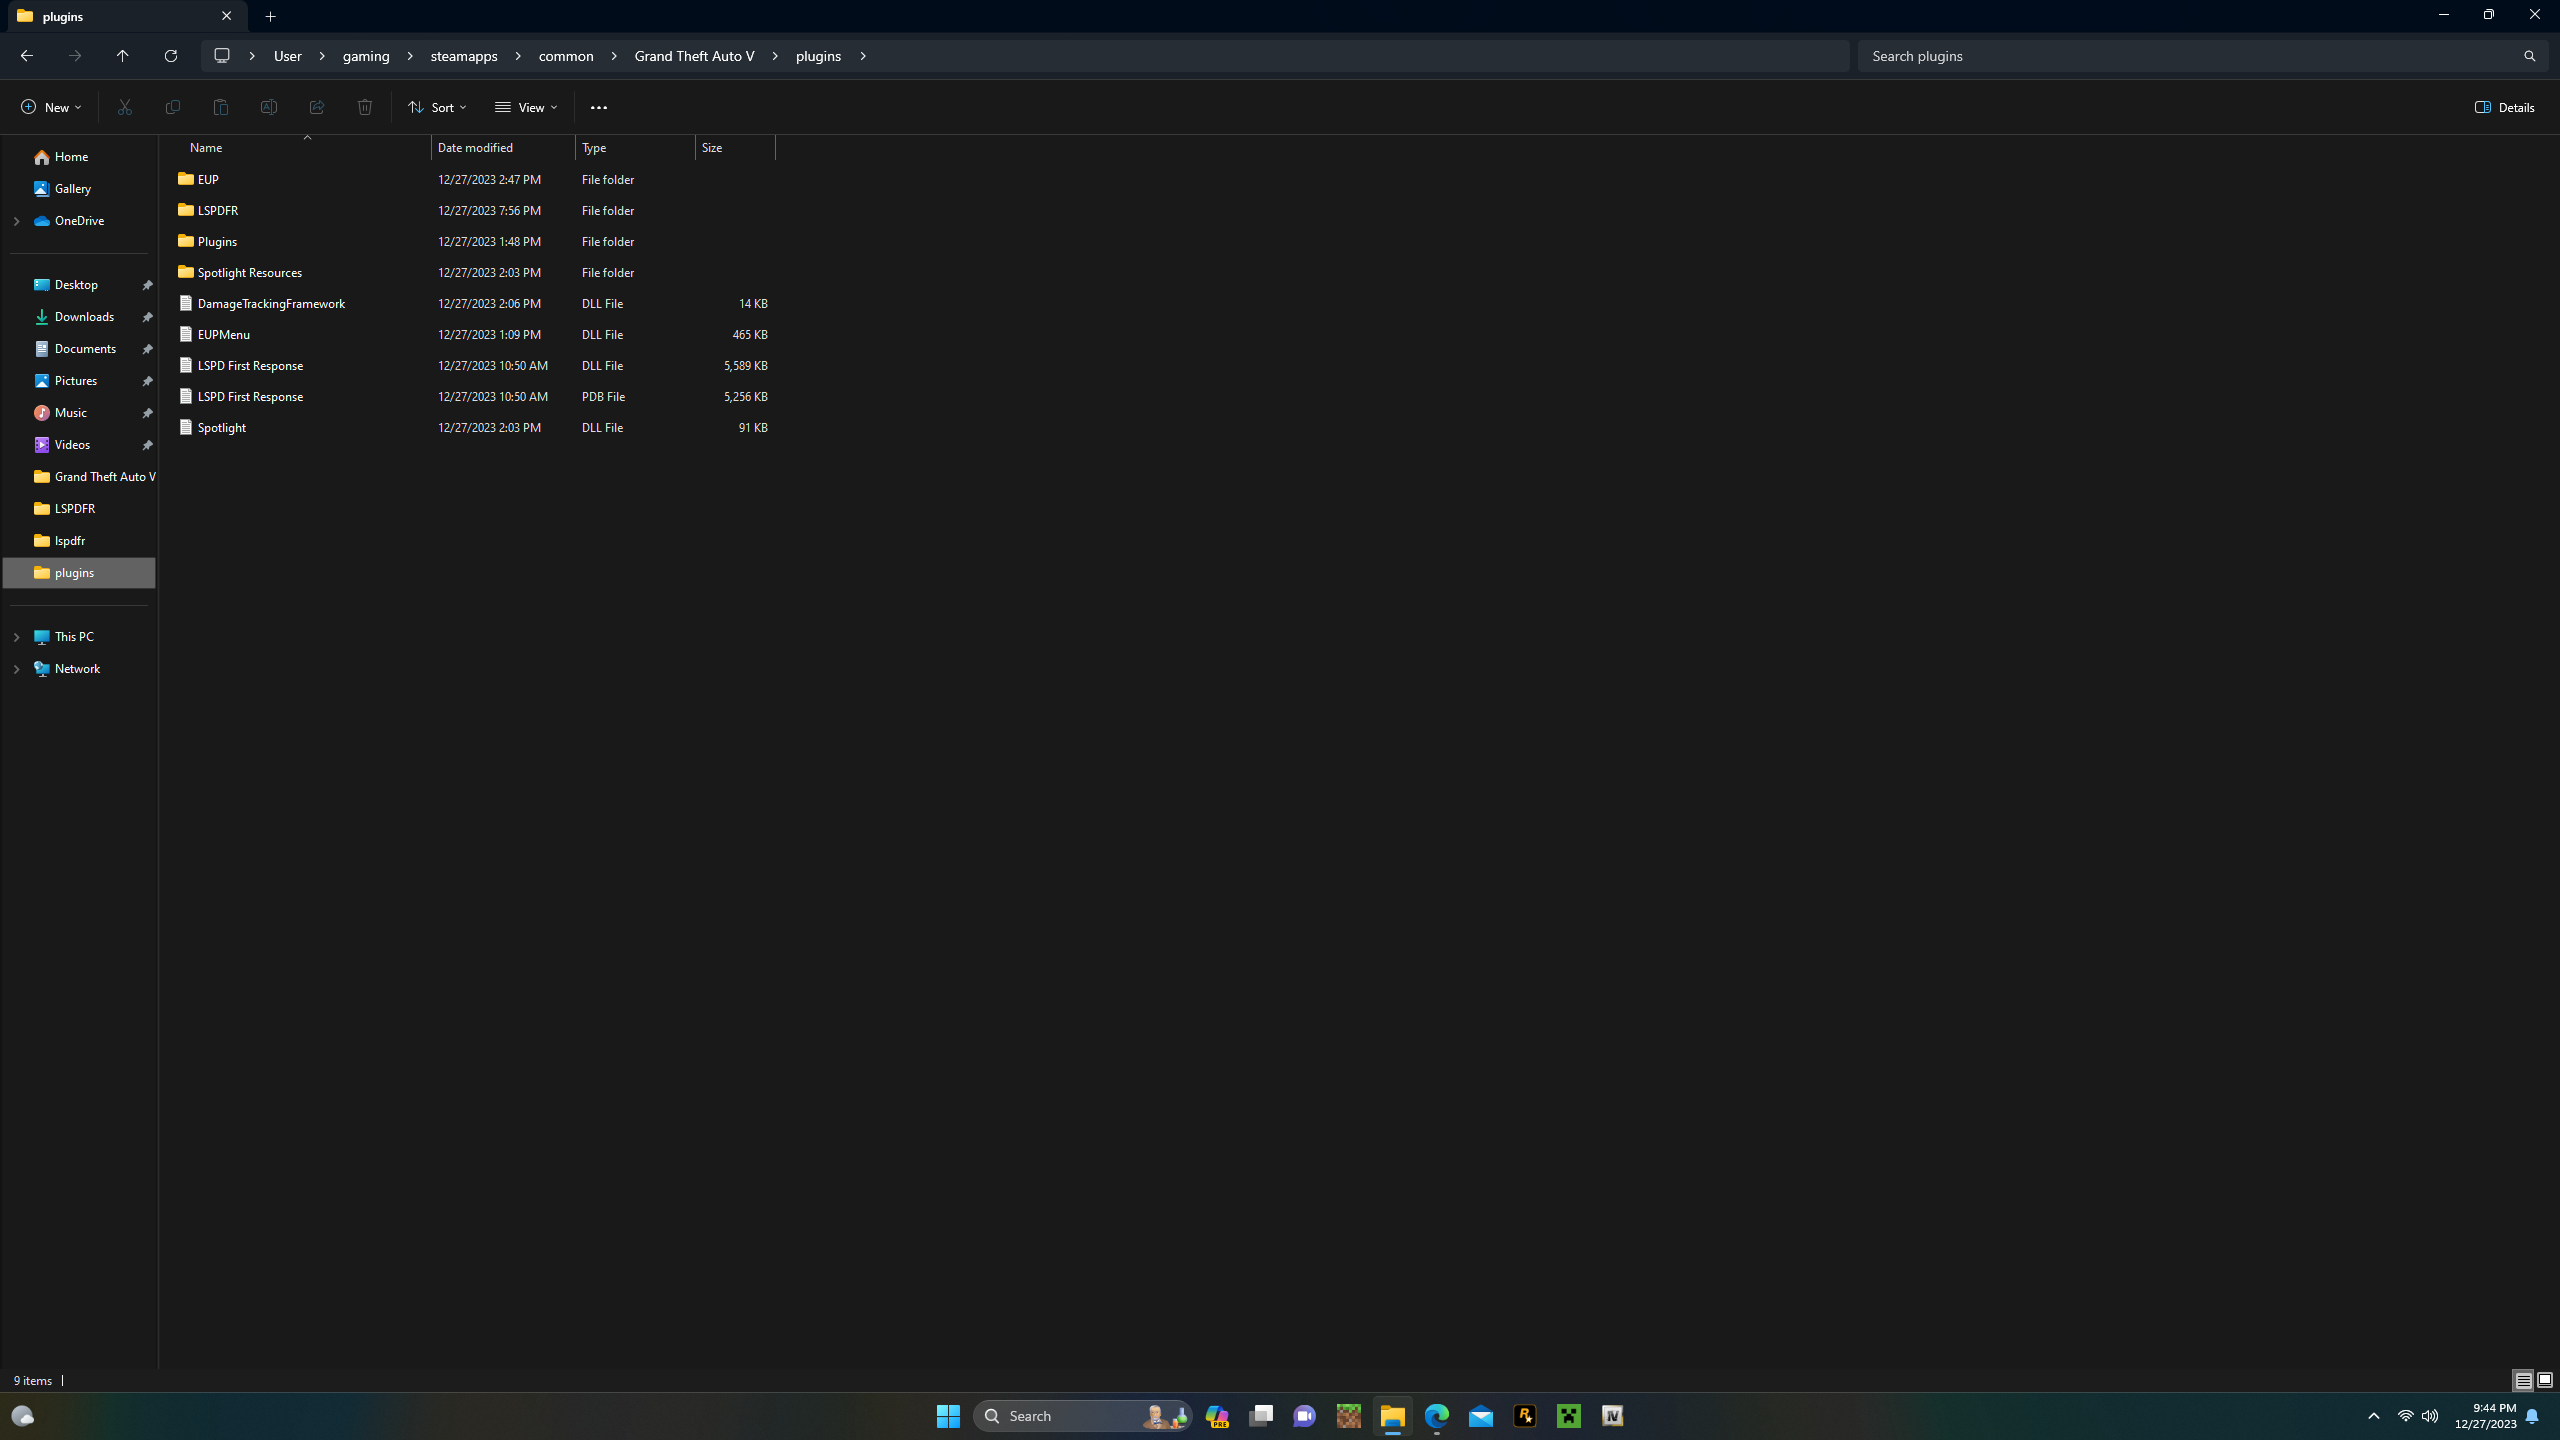Open the Sort dropdown menu
Viewport: 2560px width, 1440px height.
[437, 107]
